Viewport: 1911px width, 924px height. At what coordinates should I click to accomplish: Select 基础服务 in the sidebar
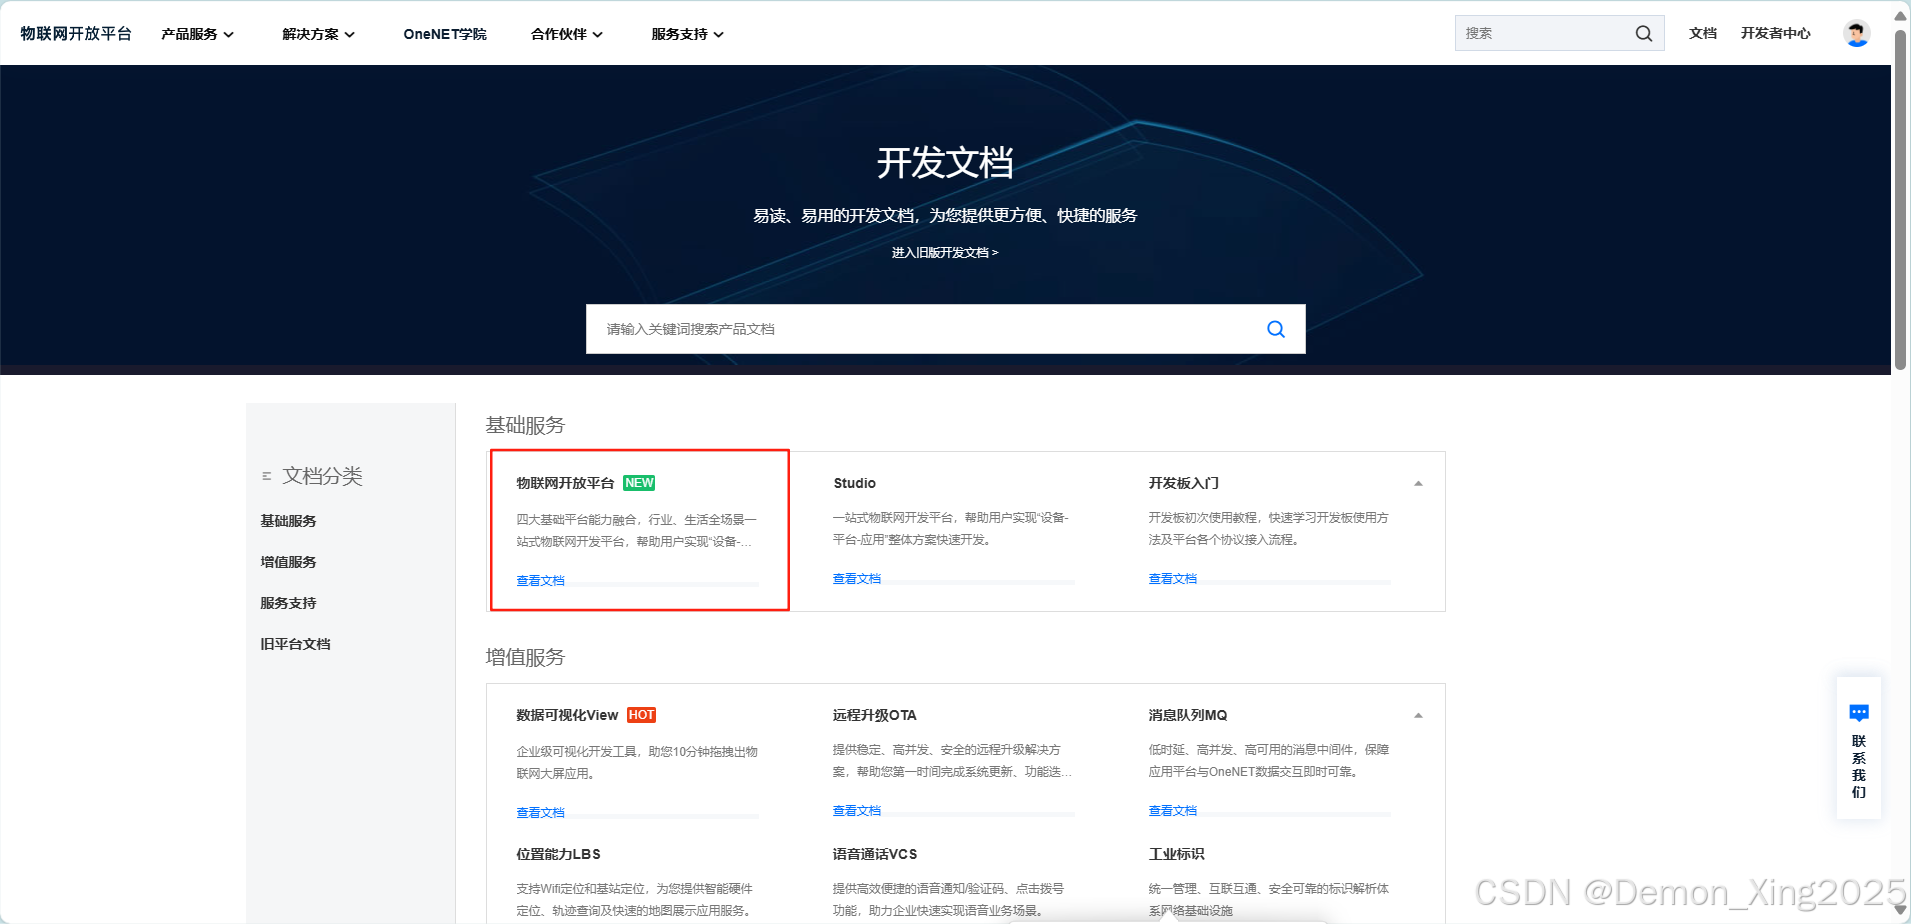tap(288, 521)
